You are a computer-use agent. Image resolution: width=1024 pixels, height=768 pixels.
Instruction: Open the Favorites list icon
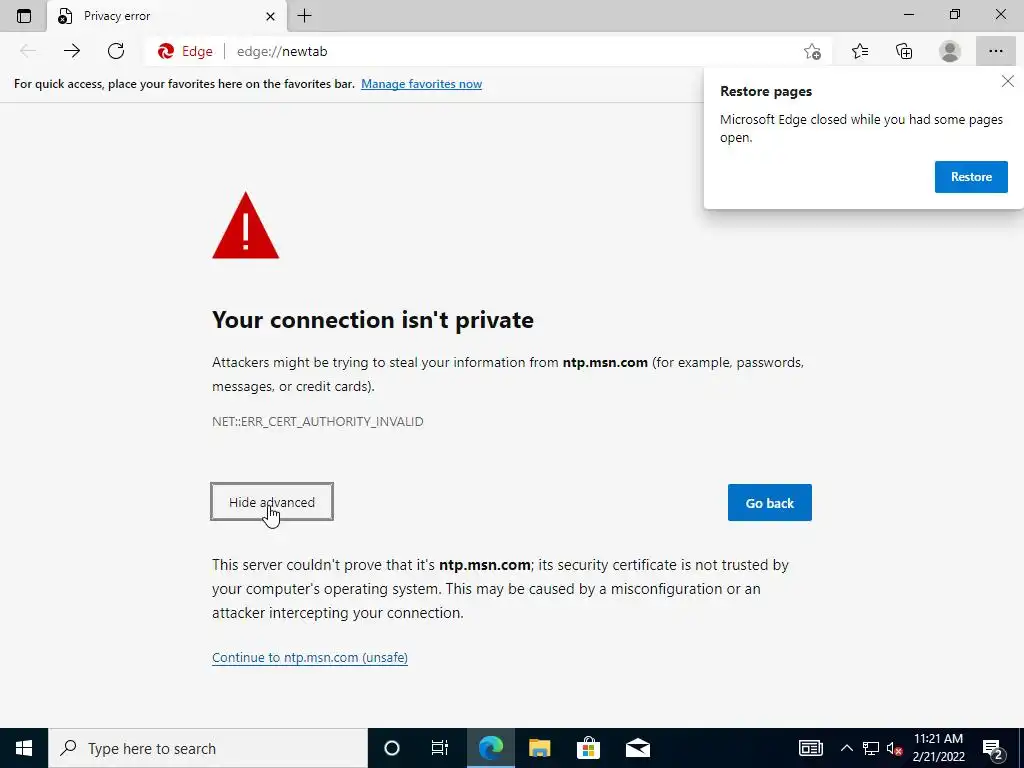[860, 51]
